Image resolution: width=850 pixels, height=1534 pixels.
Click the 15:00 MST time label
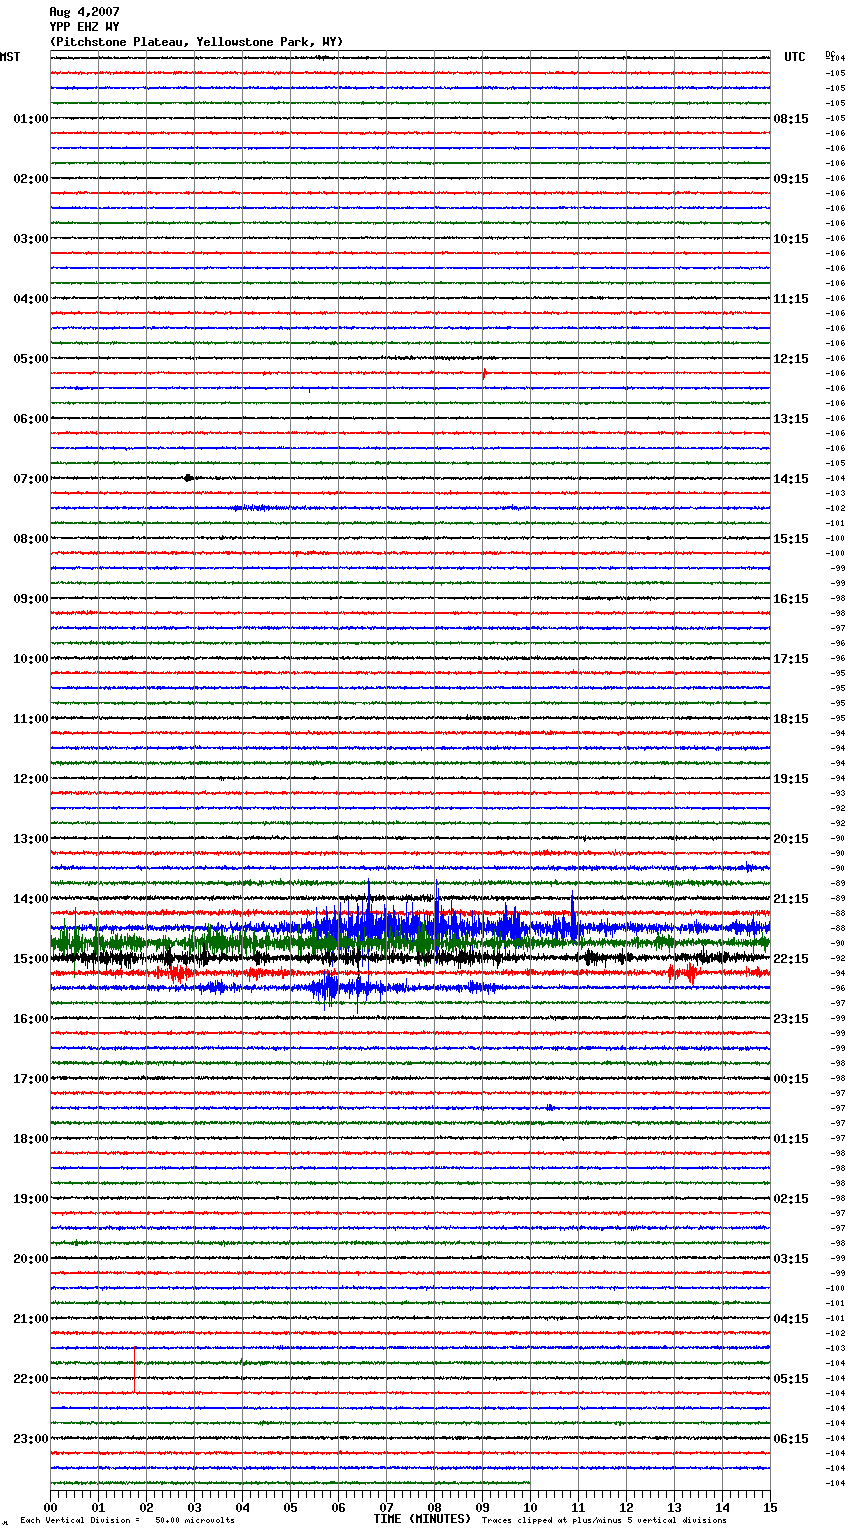click(30, 959)
